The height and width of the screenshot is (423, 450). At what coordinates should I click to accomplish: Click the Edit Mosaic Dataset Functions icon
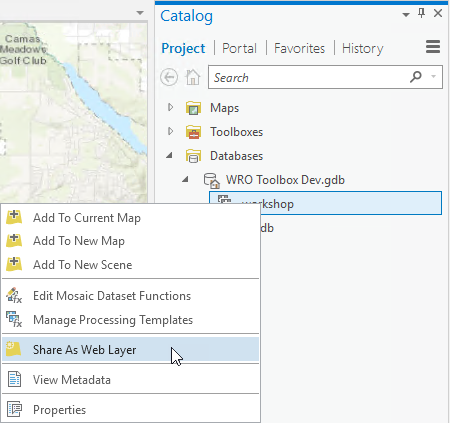14,295
